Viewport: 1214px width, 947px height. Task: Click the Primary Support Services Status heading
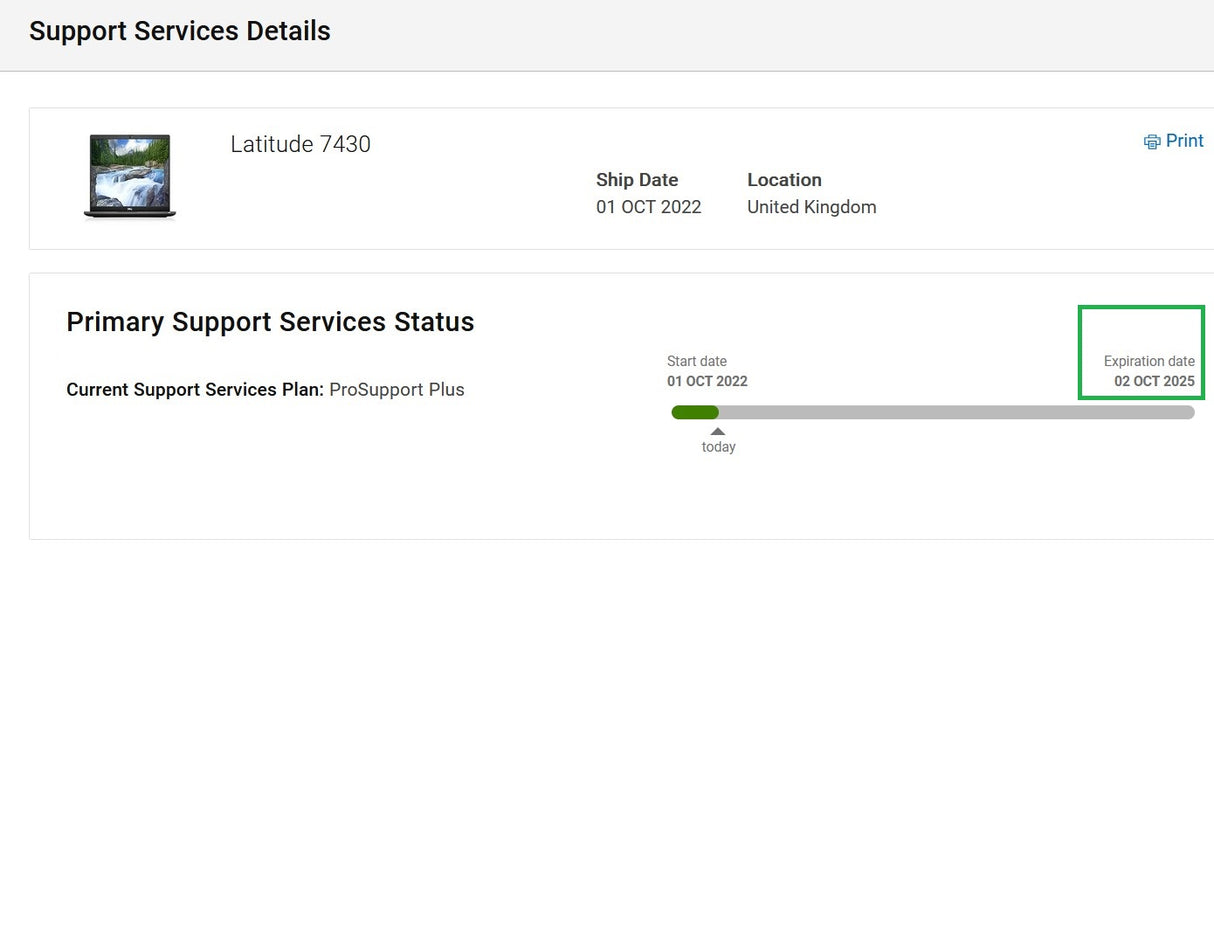coord(270,322)
